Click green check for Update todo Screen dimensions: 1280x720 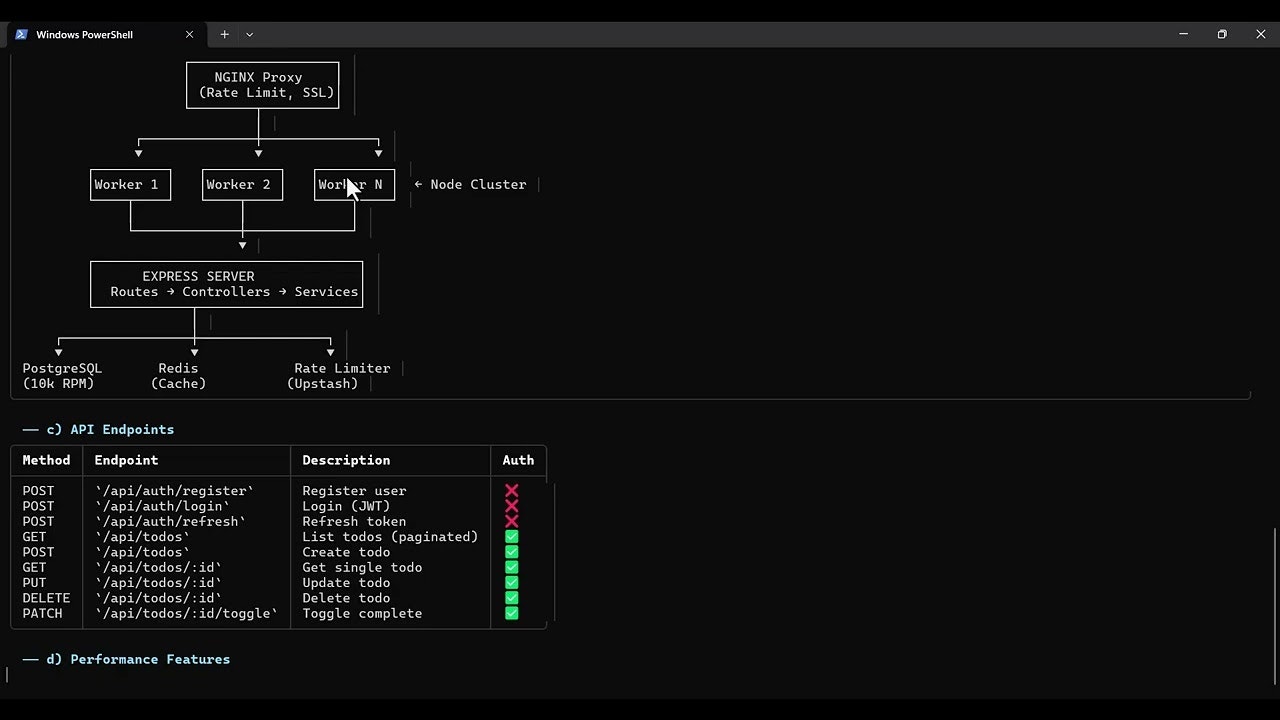click(512, 583)
